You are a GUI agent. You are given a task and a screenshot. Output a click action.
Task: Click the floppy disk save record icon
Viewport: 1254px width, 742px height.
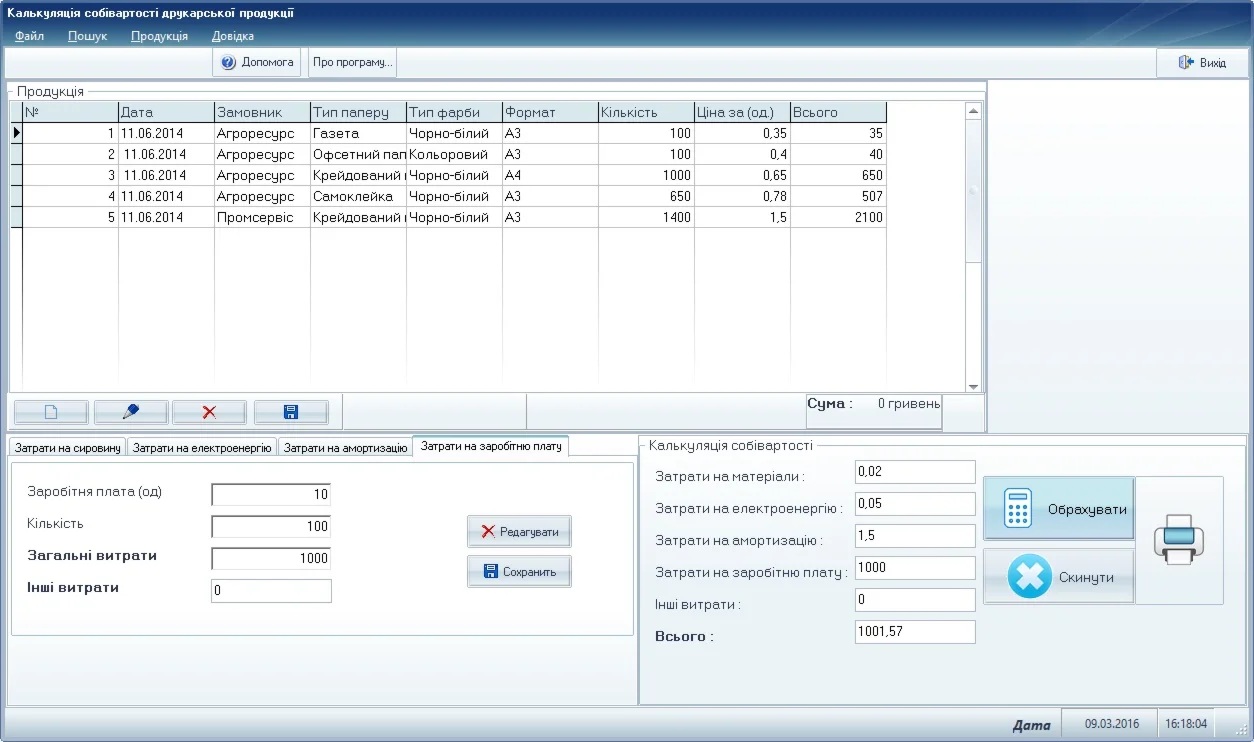291,412
